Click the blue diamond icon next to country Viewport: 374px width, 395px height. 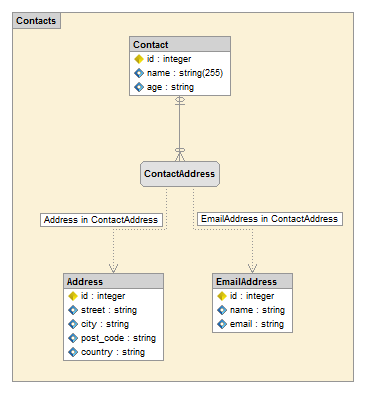tap(73, 352)
